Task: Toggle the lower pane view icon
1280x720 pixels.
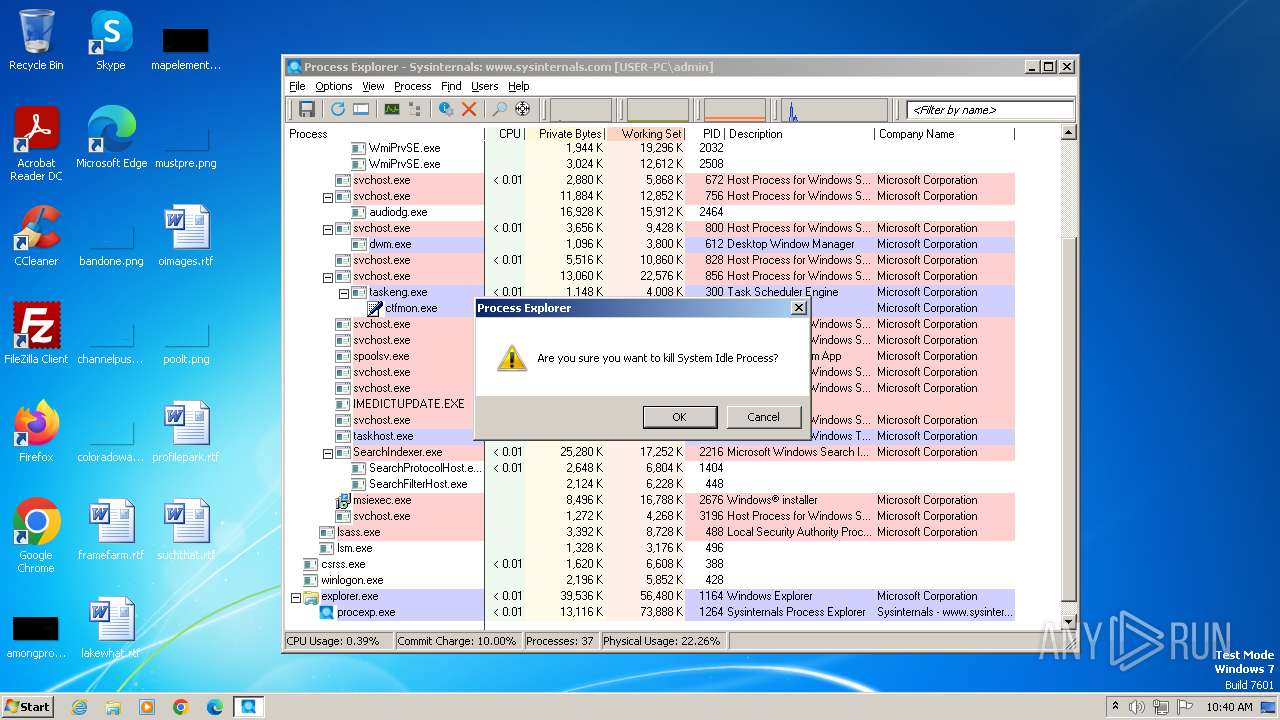Action: [361, 109]
